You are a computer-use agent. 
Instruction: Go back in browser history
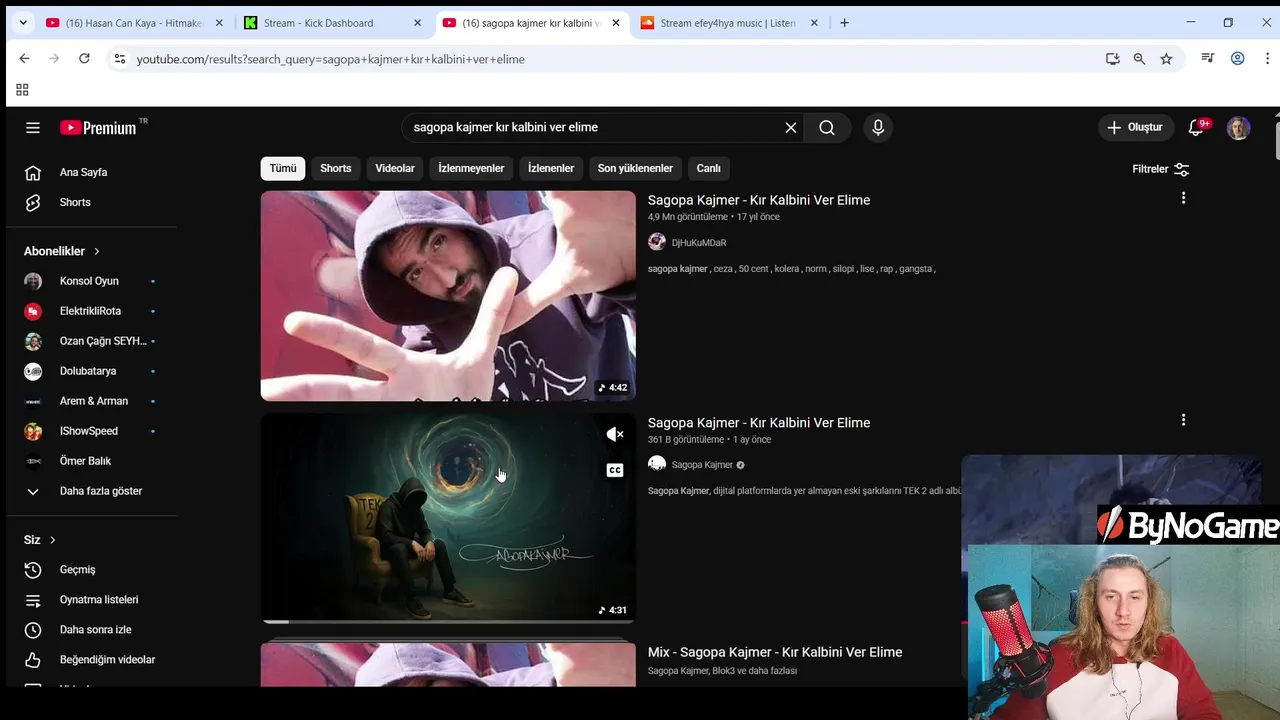click(x=24, y=59)
